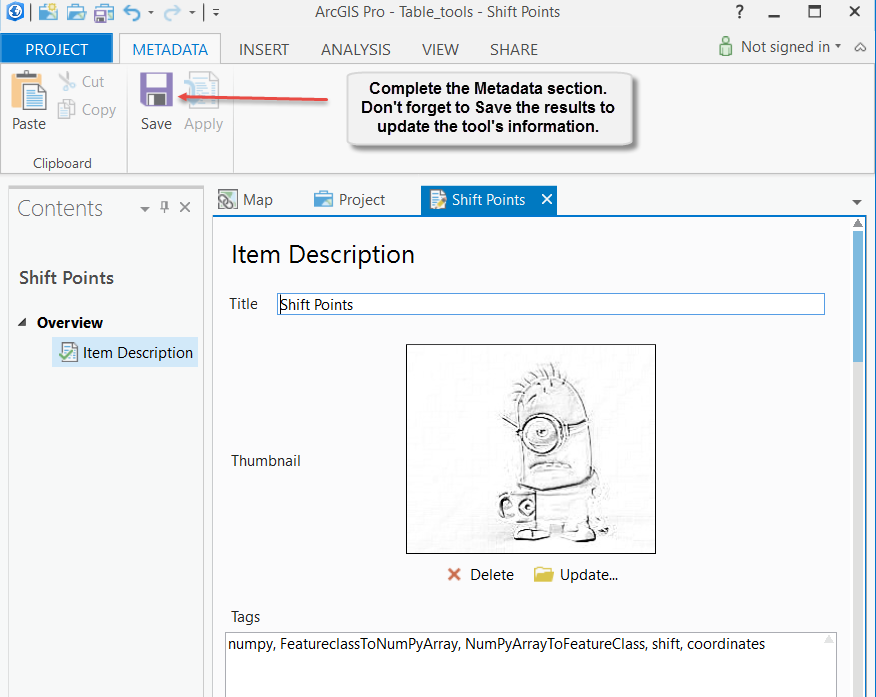Open Customize Quick Access Toolbar dropdown
The image size is (876, 697).
[x=216, y=12]
